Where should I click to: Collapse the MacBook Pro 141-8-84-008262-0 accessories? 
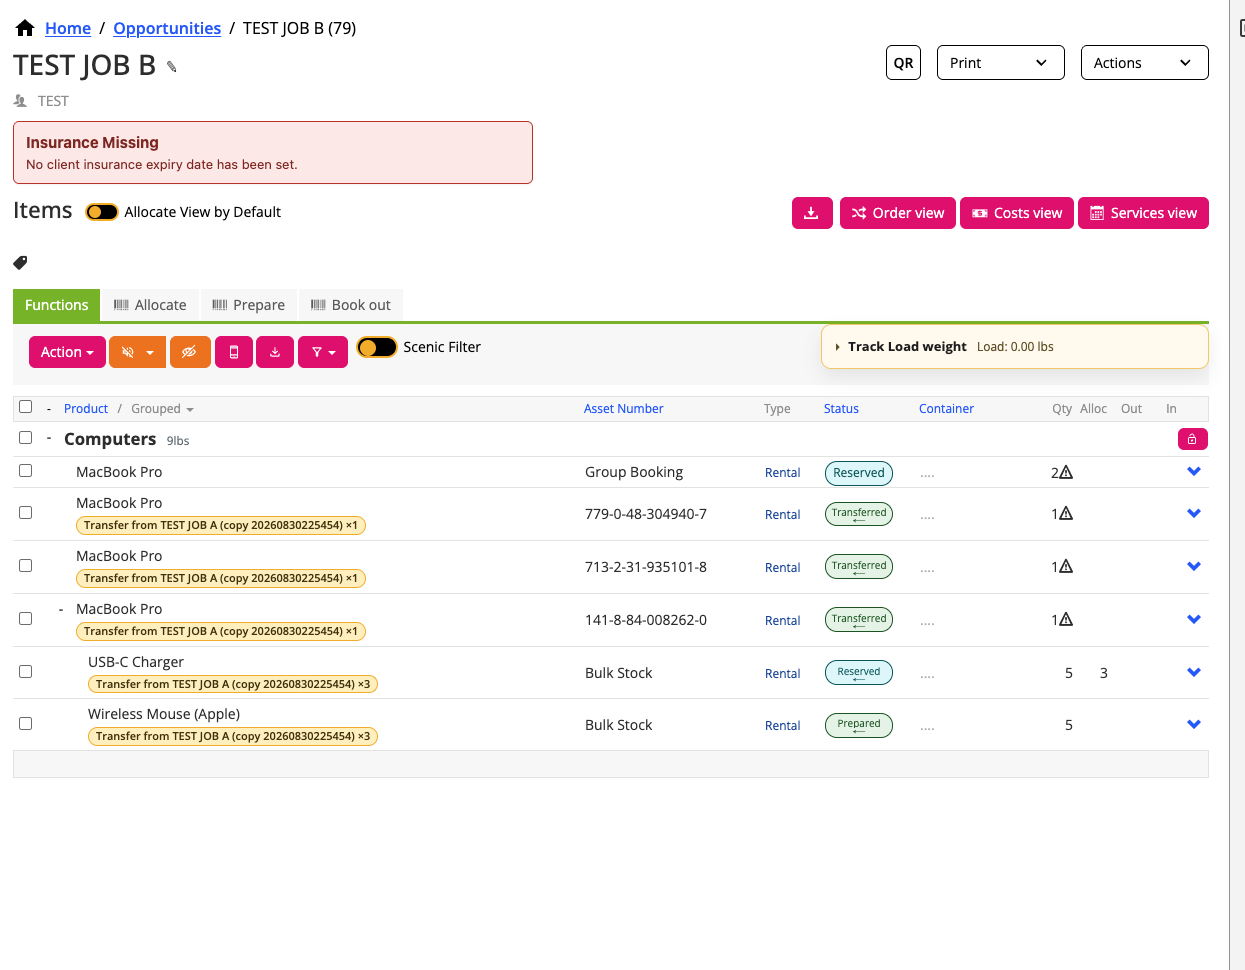coord(61,609)
